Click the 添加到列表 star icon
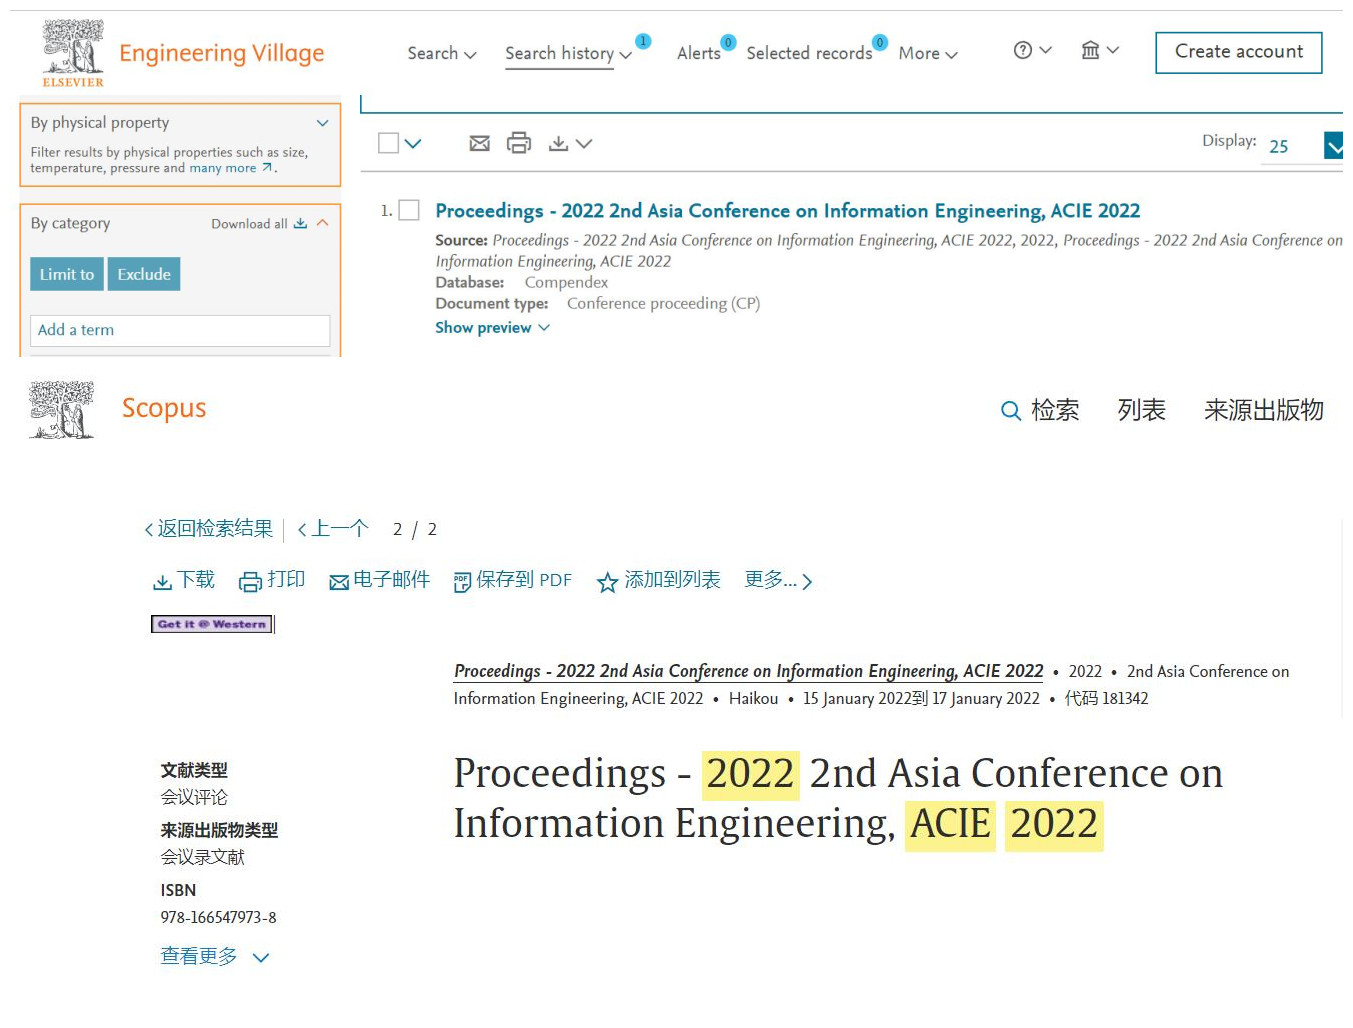 [x=607, y=582]
